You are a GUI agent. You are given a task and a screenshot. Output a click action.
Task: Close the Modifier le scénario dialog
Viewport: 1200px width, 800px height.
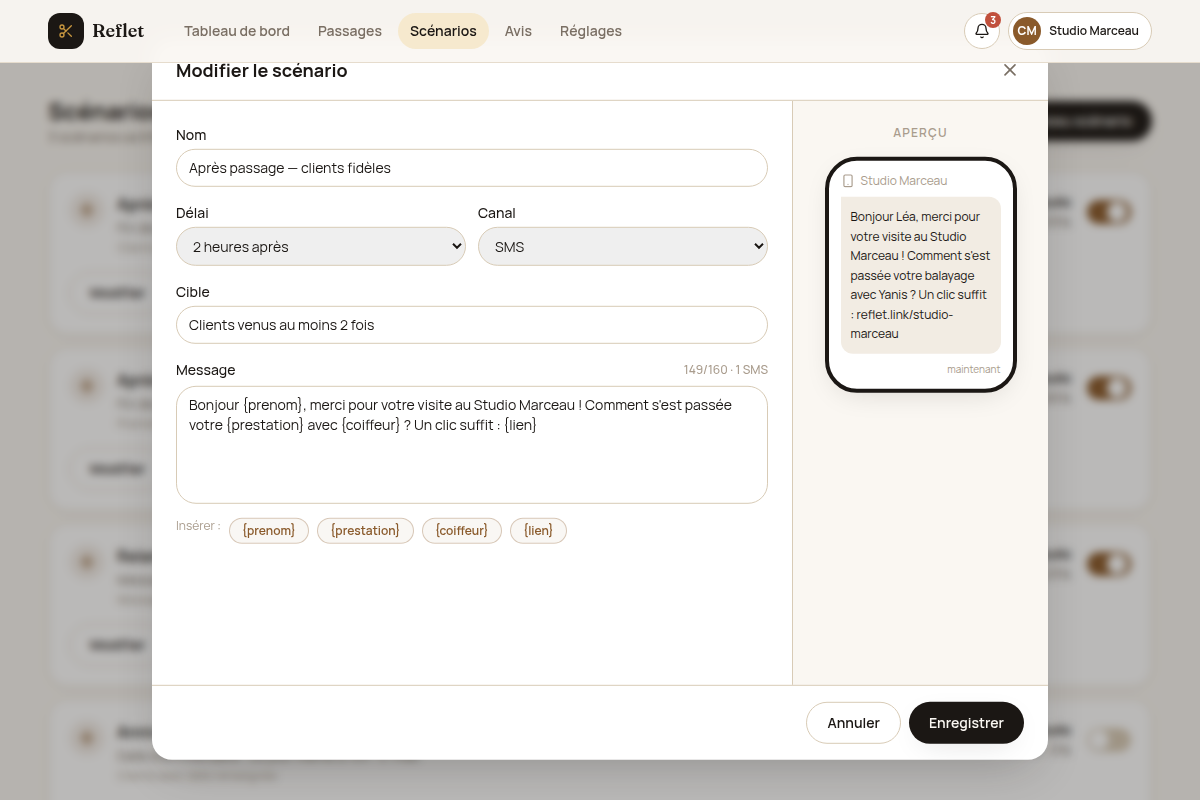[1010, 70]
